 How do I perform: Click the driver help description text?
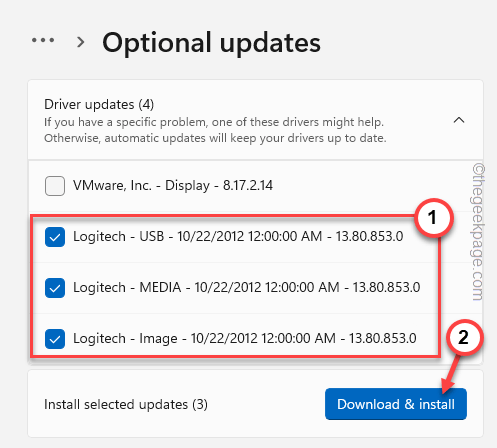(x=215, y=130)
